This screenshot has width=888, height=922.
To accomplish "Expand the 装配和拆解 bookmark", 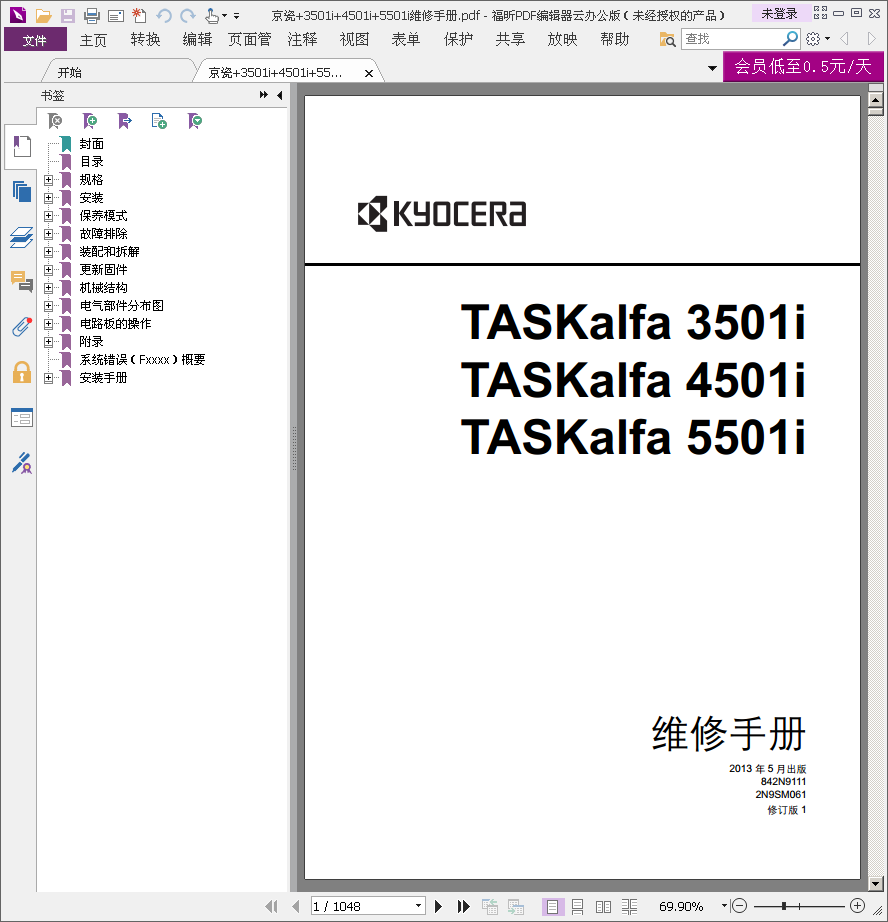I will tap(49, 252).
